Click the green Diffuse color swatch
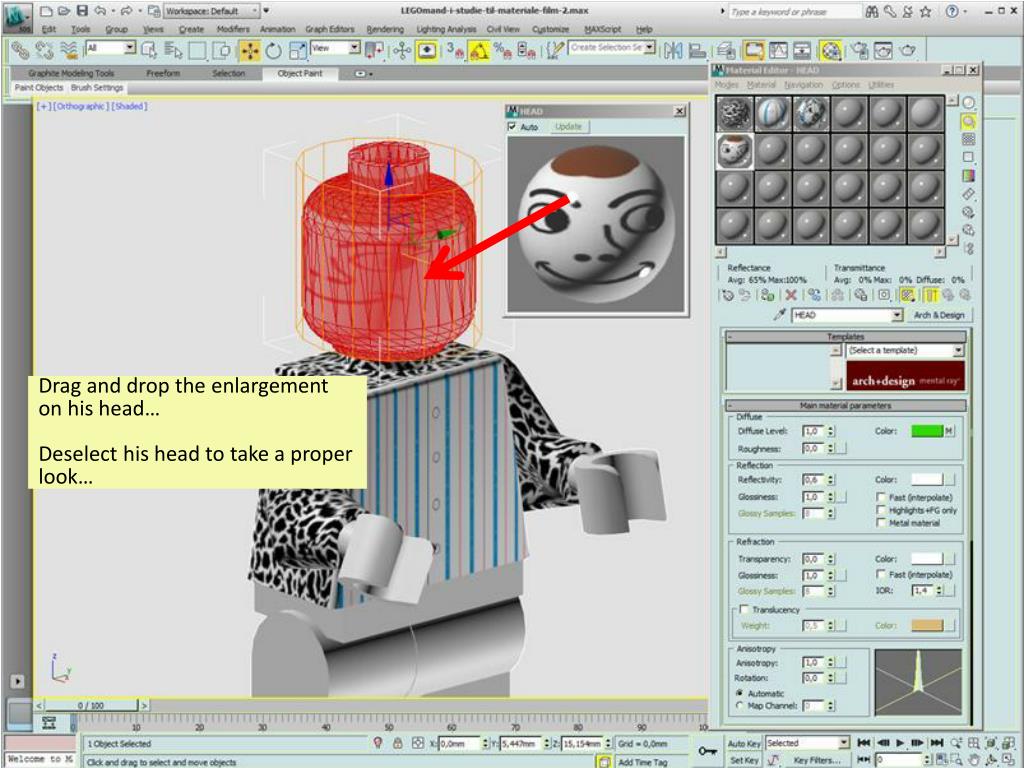The width and height of the screenshot is (1024, 768). coord(927,431)
